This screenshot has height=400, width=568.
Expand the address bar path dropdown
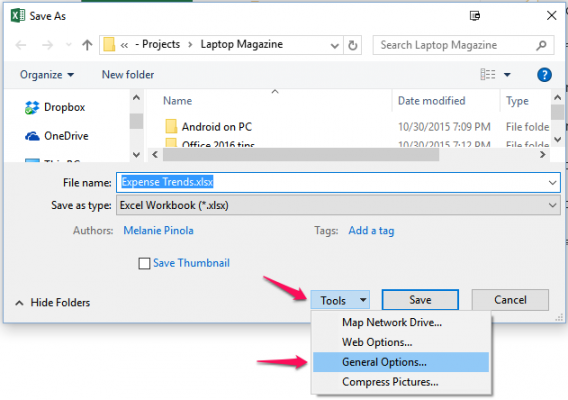point(335,46)
